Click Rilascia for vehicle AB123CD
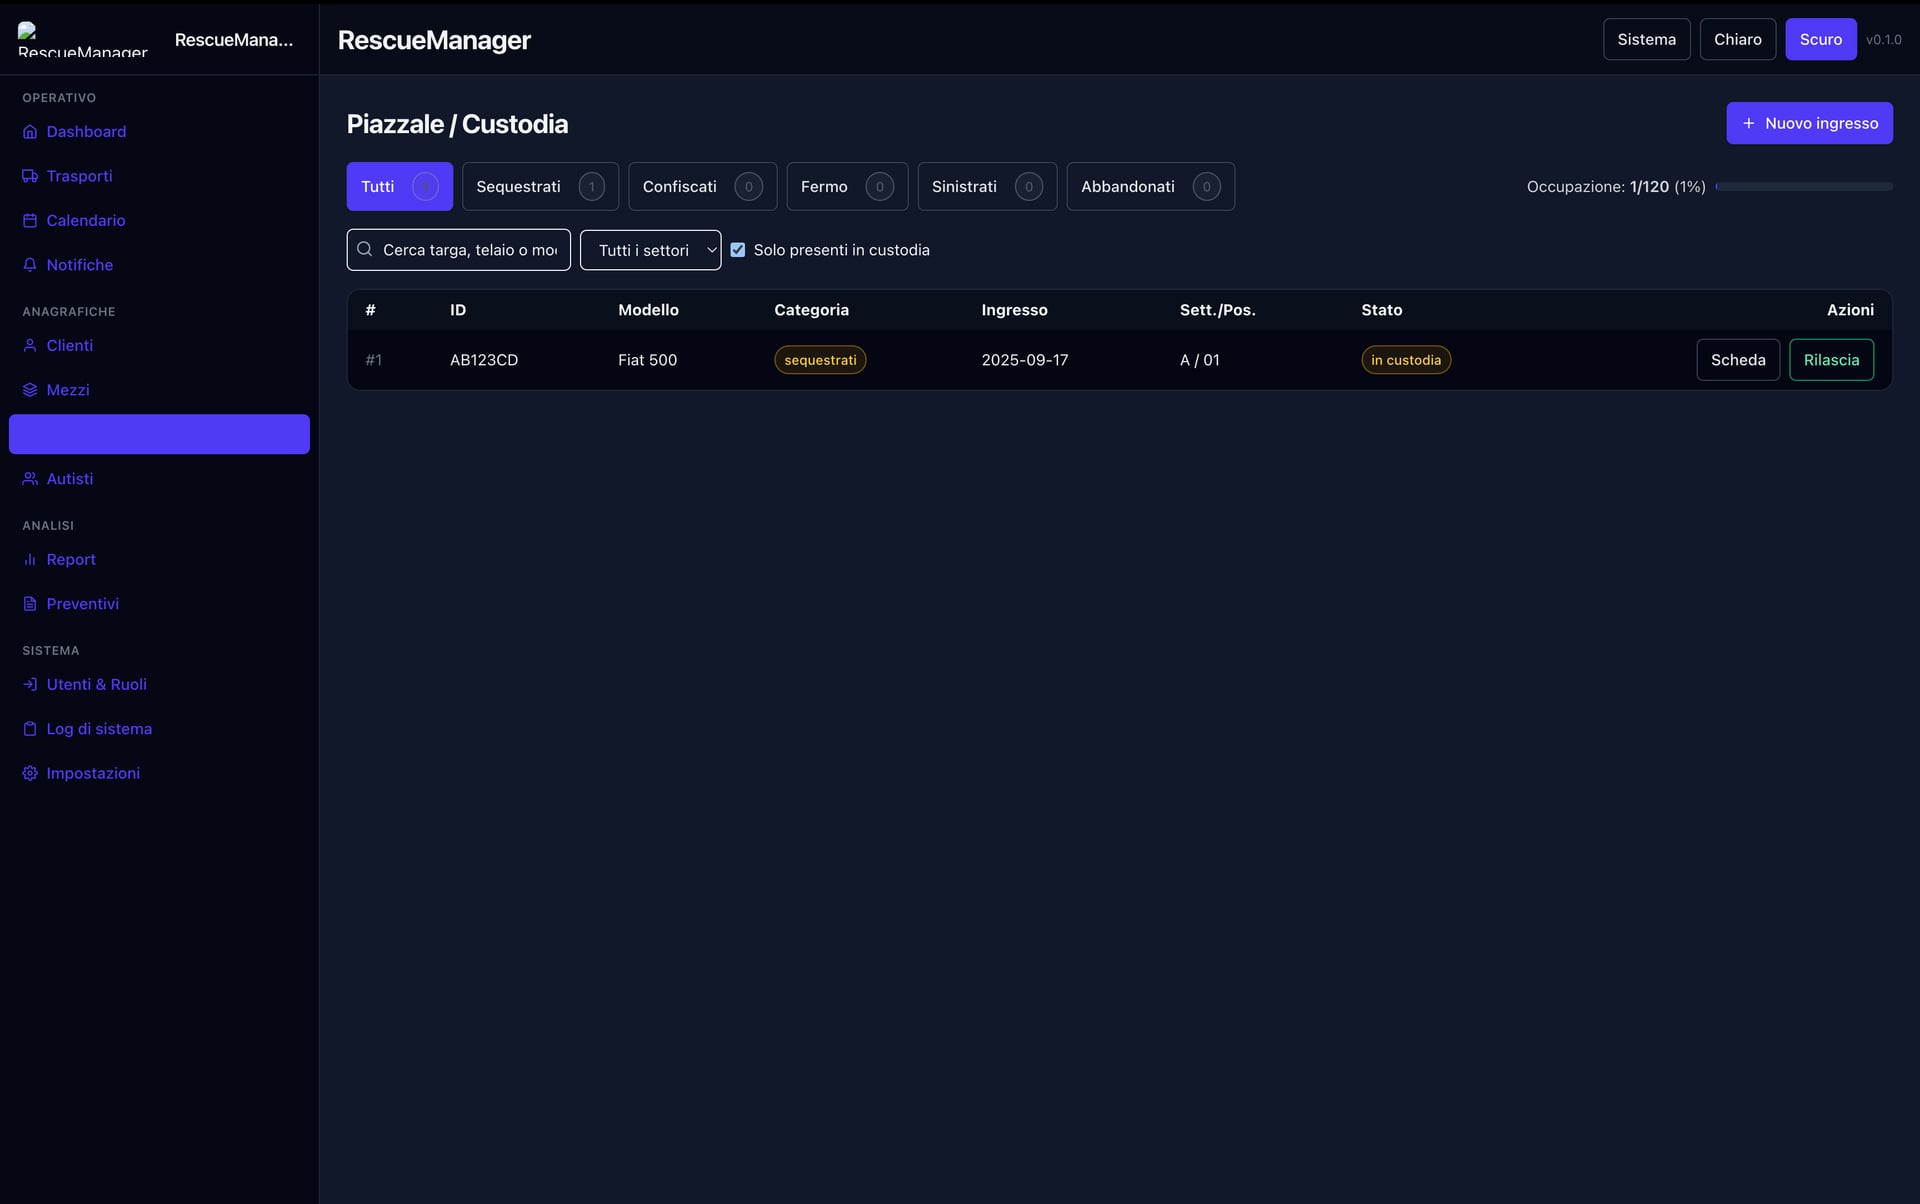Viewport: 1920px width, 1204px height. pos(1830,360)
